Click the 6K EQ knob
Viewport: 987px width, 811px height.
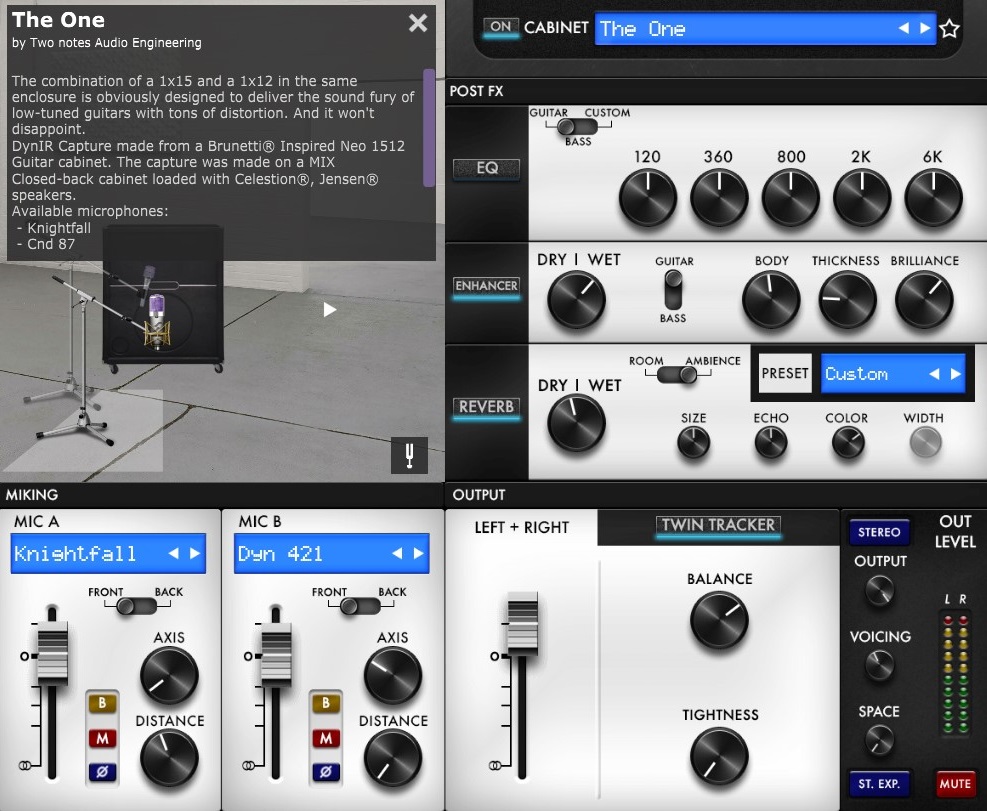click(x=933, y=198)
